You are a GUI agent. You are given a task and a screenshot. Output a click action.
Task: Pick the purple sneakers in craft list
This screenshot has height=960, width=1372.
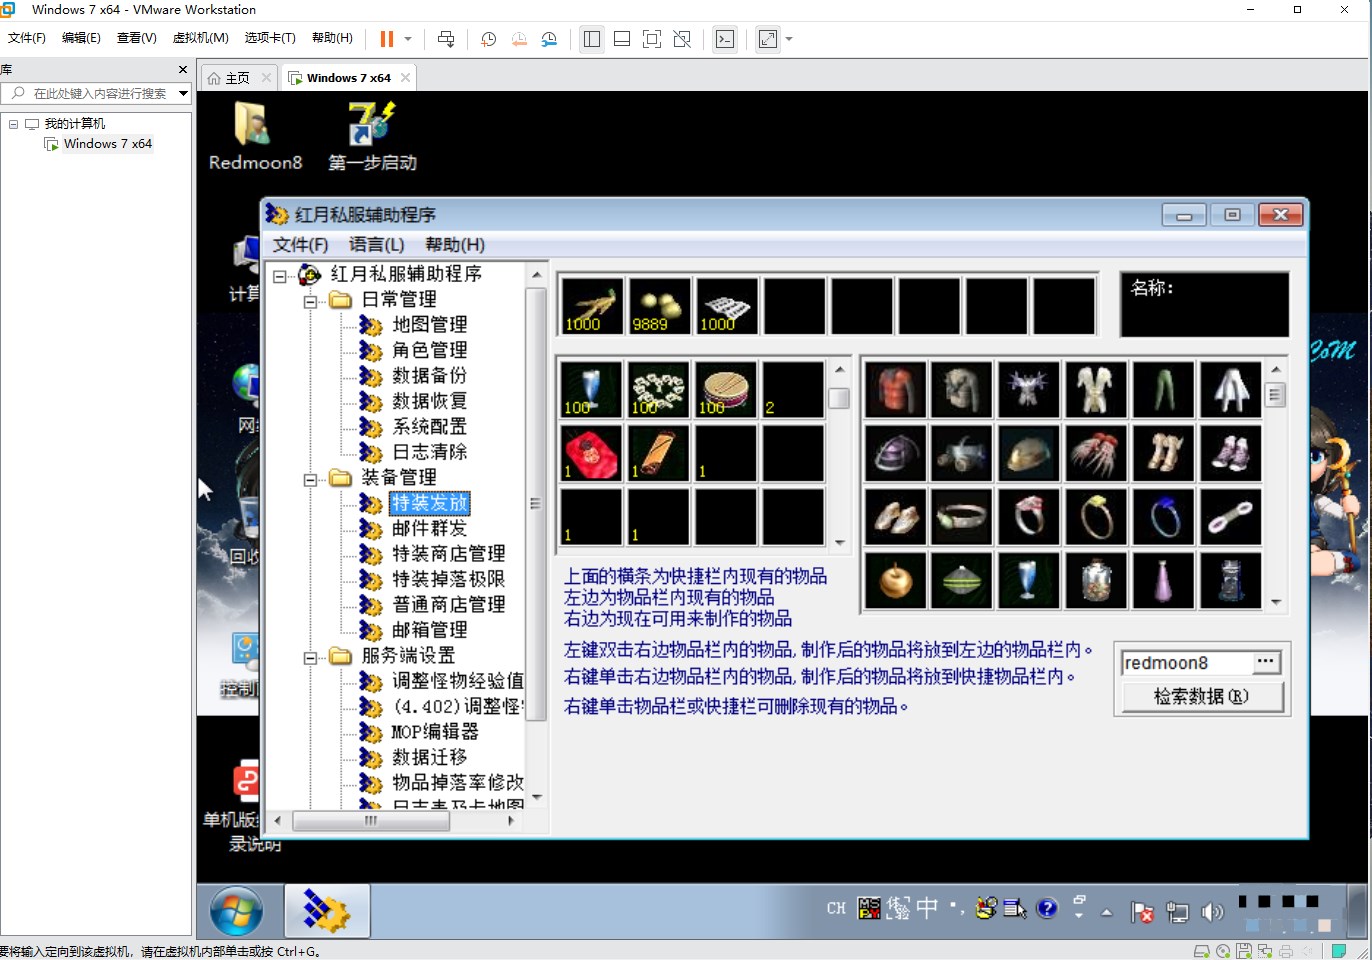pyautogui.click(x=1231, y=453)
